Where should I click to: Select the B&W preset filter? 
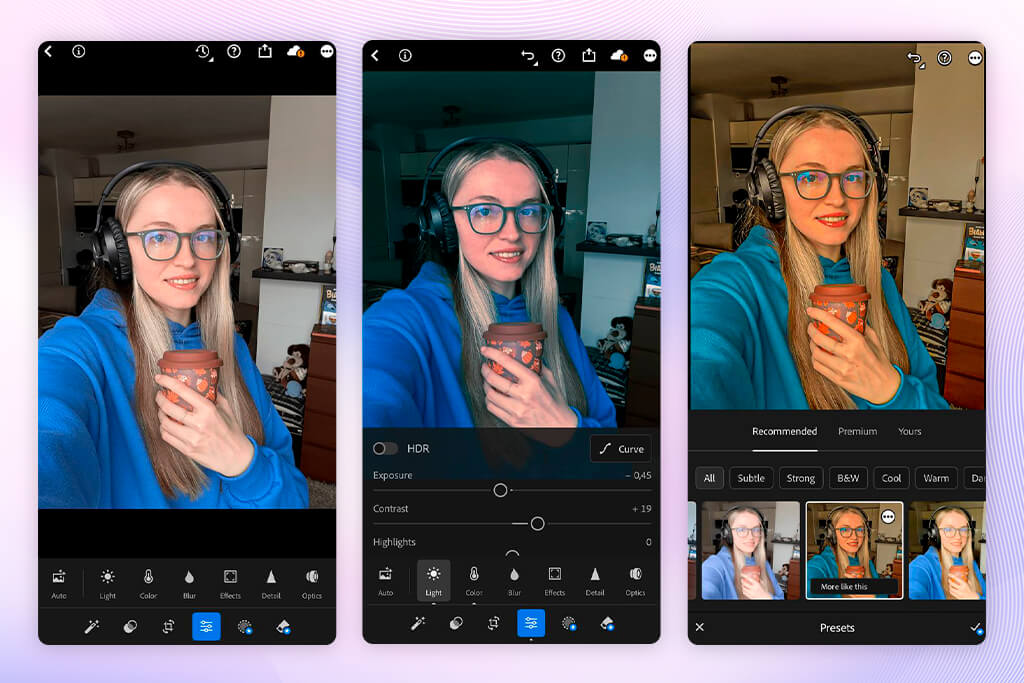tap(848, 478)
